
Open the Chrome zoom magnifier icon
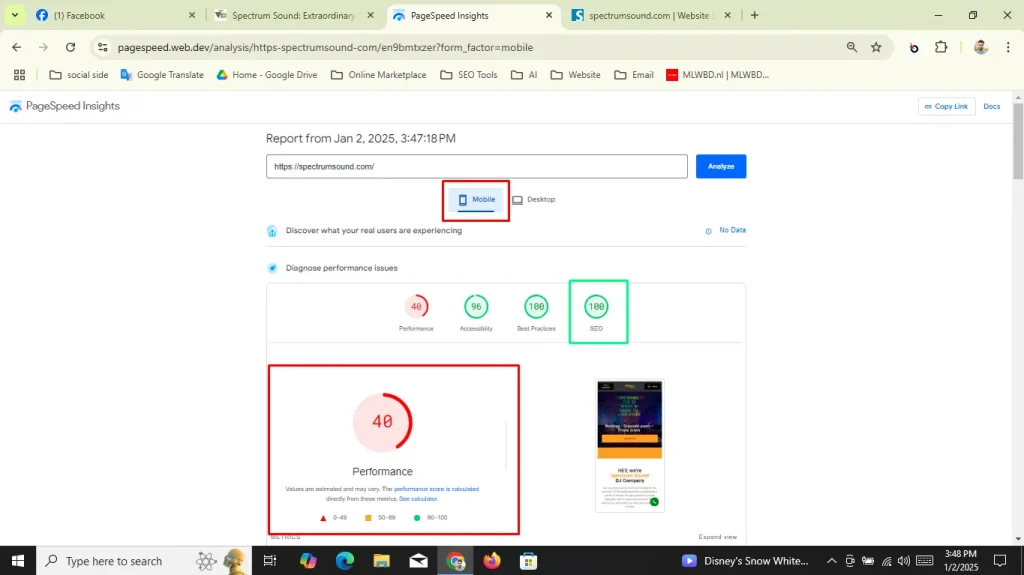tap(851, 47)
